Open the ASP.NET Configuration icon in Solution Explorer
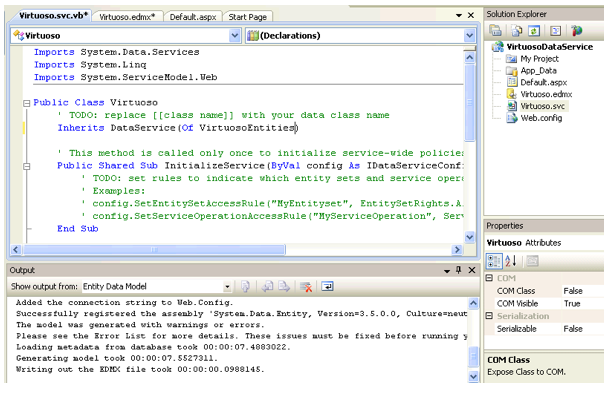Screen dimensions: 616x395 click(x=577, y=31)
